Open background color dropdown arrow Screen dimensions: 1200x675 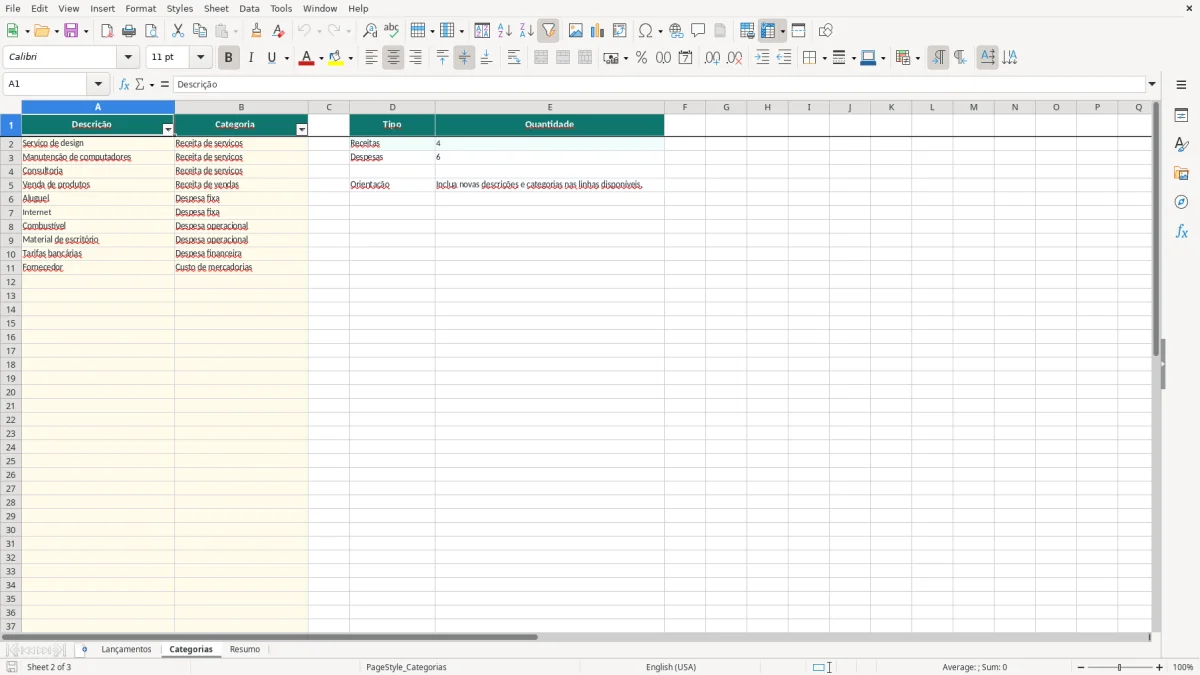pyautogui.click(x=351, y=58)
